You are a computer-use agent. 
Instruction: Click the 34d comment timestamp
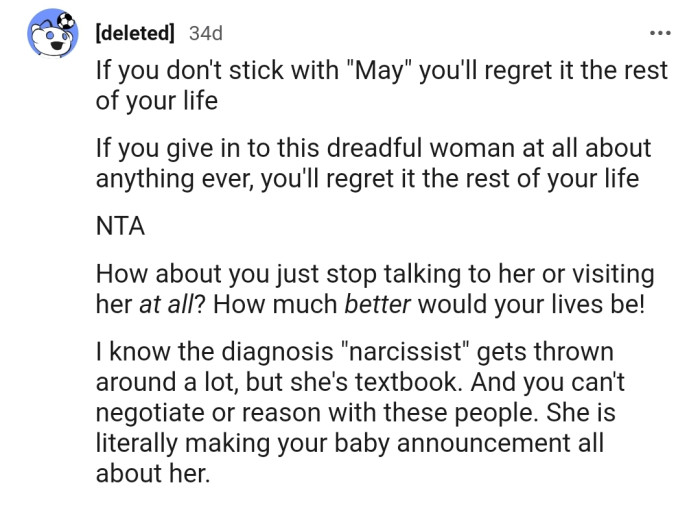click(x=206, y=33)
